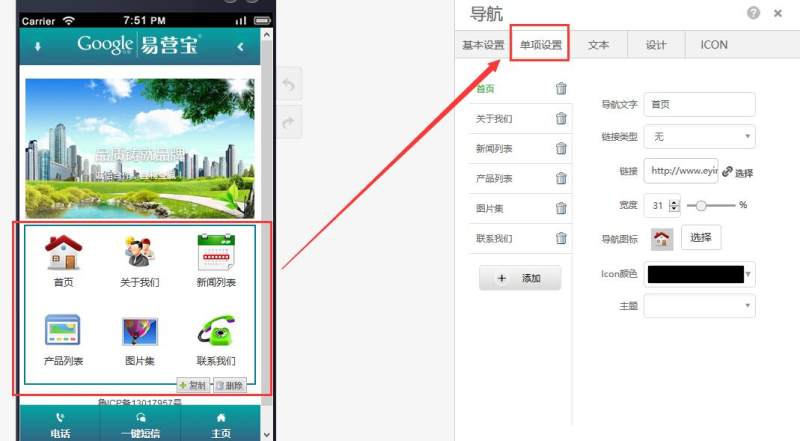Tap the download arrow in phone header
This screenshot has height=441, width=800.
click(38, 46)
